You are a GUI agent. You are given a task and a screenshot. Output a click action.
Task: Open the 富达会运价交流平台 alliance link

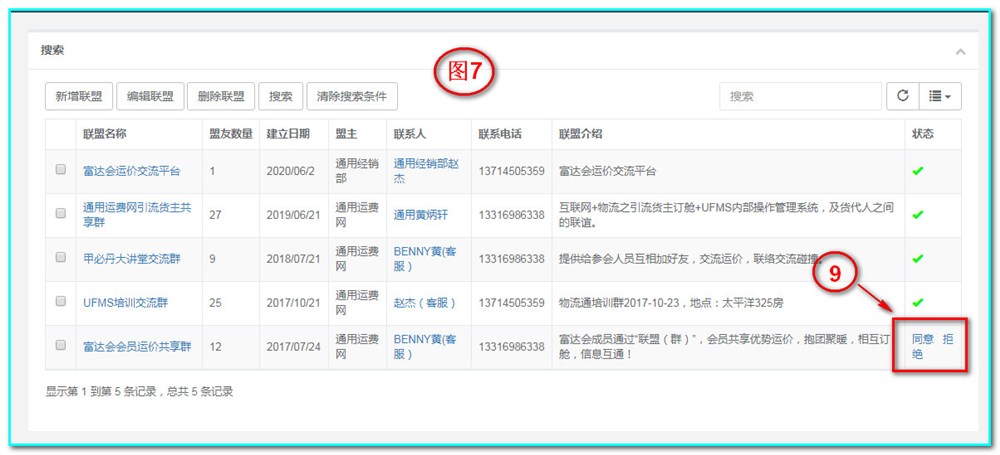click(x=132, y=171)
